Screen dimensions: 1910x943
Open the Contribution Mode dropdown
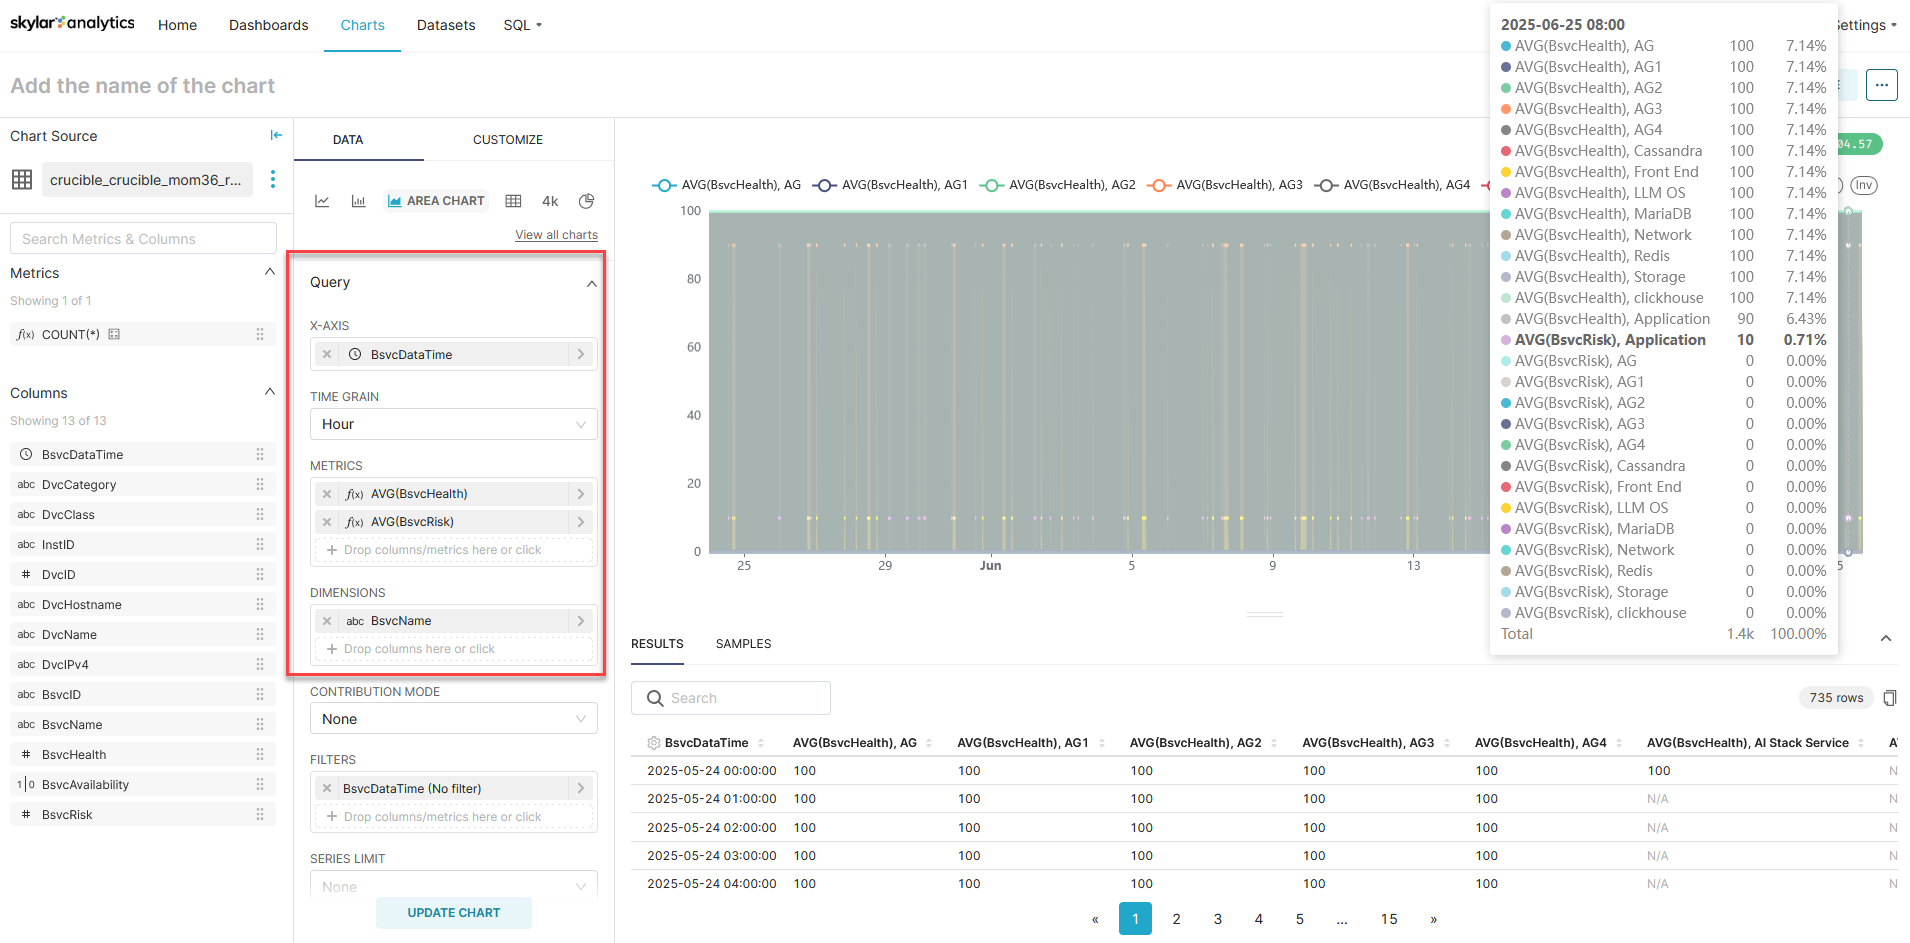pyautogui.click(x=454, y=719)
